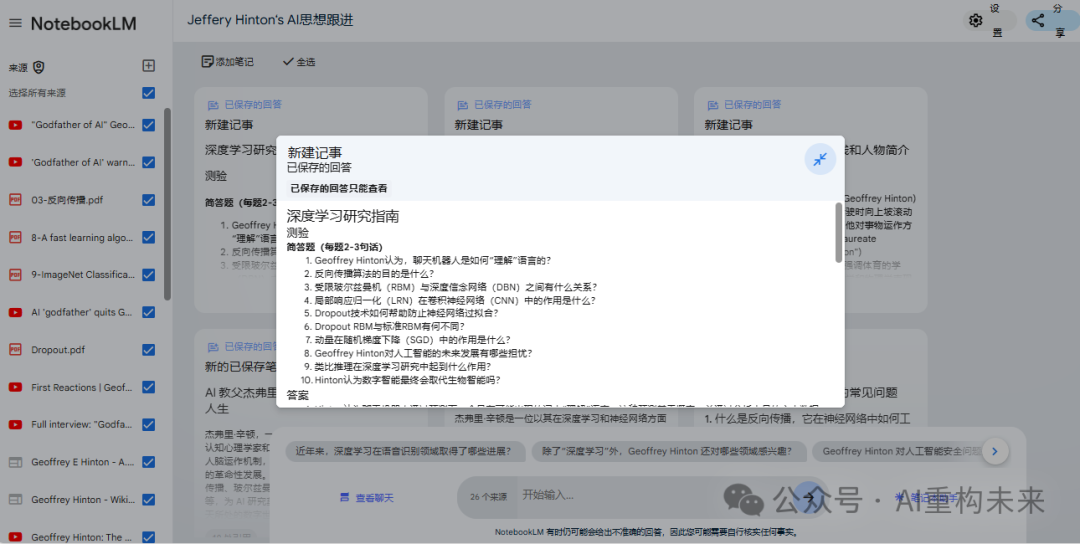Uncheck First Reactions | Geof... checkbox
The width and height of the screenshot is (1080, 544).
point(148,387)
